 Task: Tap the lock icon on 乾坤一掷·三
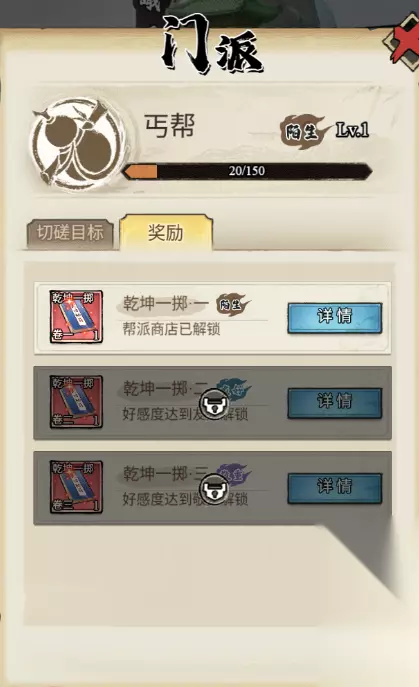click(x=215, y=488)
